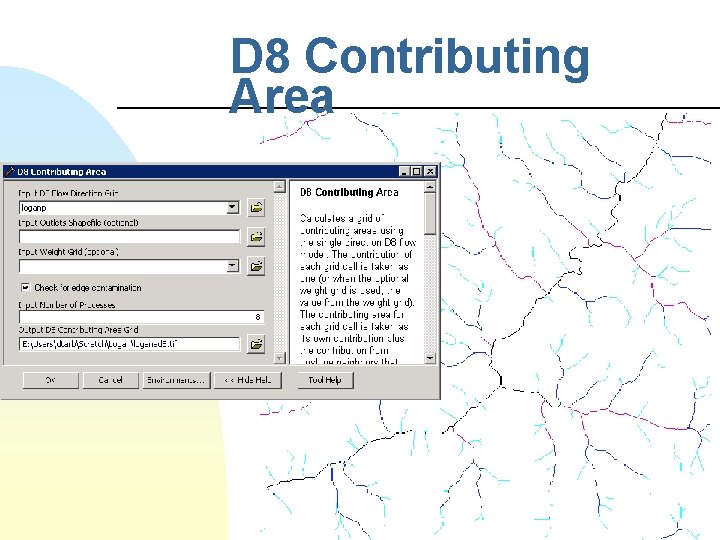The image size is (720, 540).
Task: Click the Output D8 Contributing Area Grid label
Action: (79, 330)
